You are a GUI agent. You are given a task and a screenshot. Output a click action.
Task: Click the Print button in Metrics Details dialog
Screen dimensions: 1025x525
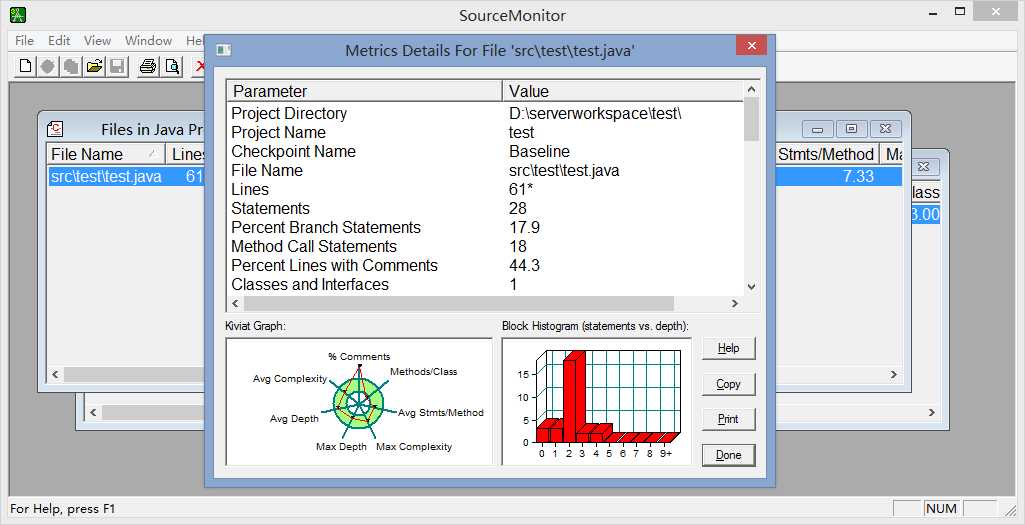point(728,419)
